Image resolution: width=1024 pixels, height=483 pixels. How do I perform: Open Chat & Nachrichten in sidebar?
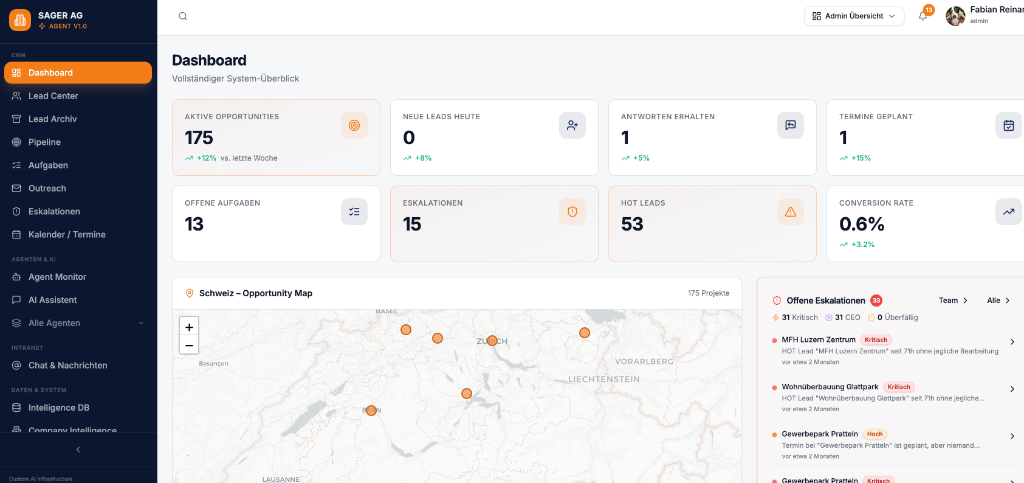pyautogui.click(x=78, y=366)
